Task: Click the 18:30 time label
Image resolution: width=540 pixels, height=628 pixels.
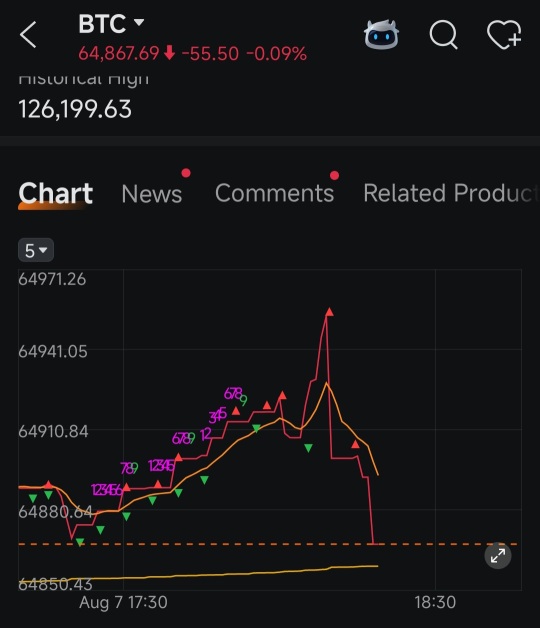Action: coord(435,602)
